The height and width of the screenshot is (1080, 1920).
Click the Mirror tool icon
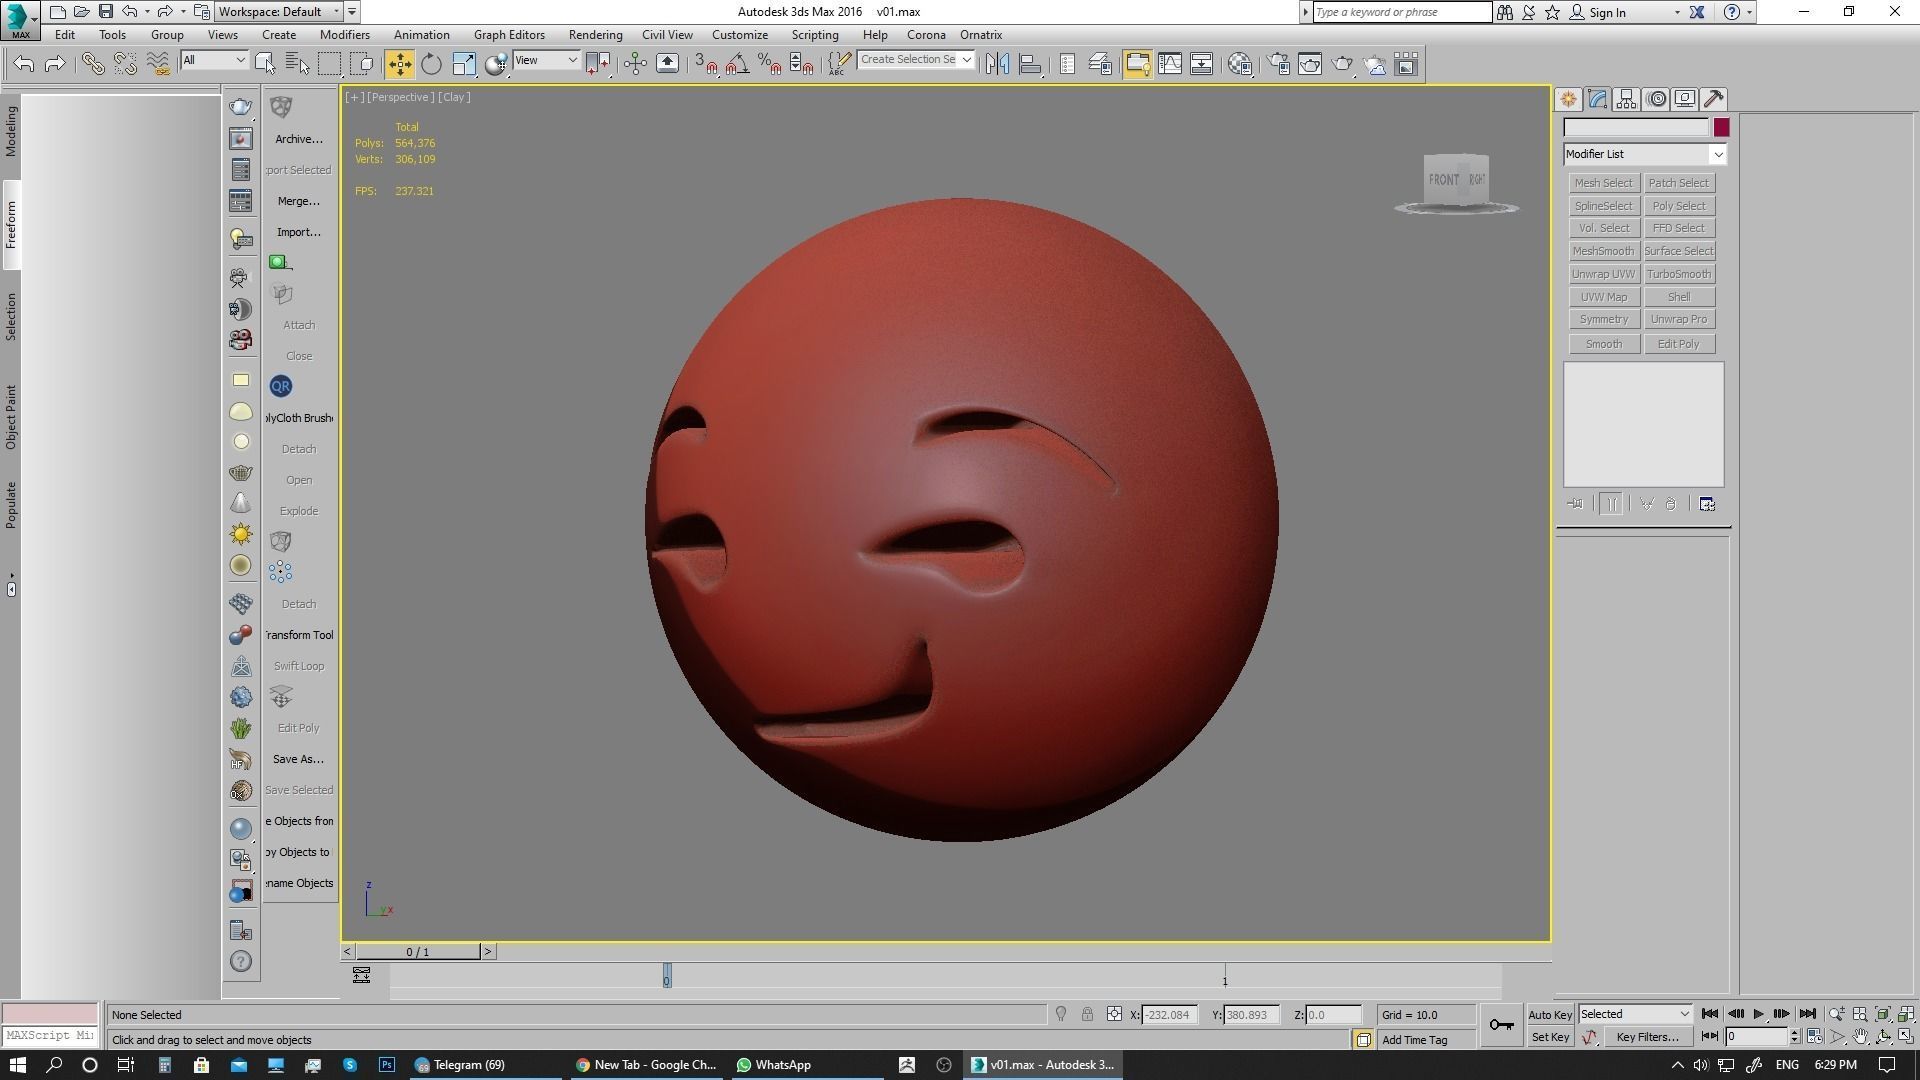997,64
